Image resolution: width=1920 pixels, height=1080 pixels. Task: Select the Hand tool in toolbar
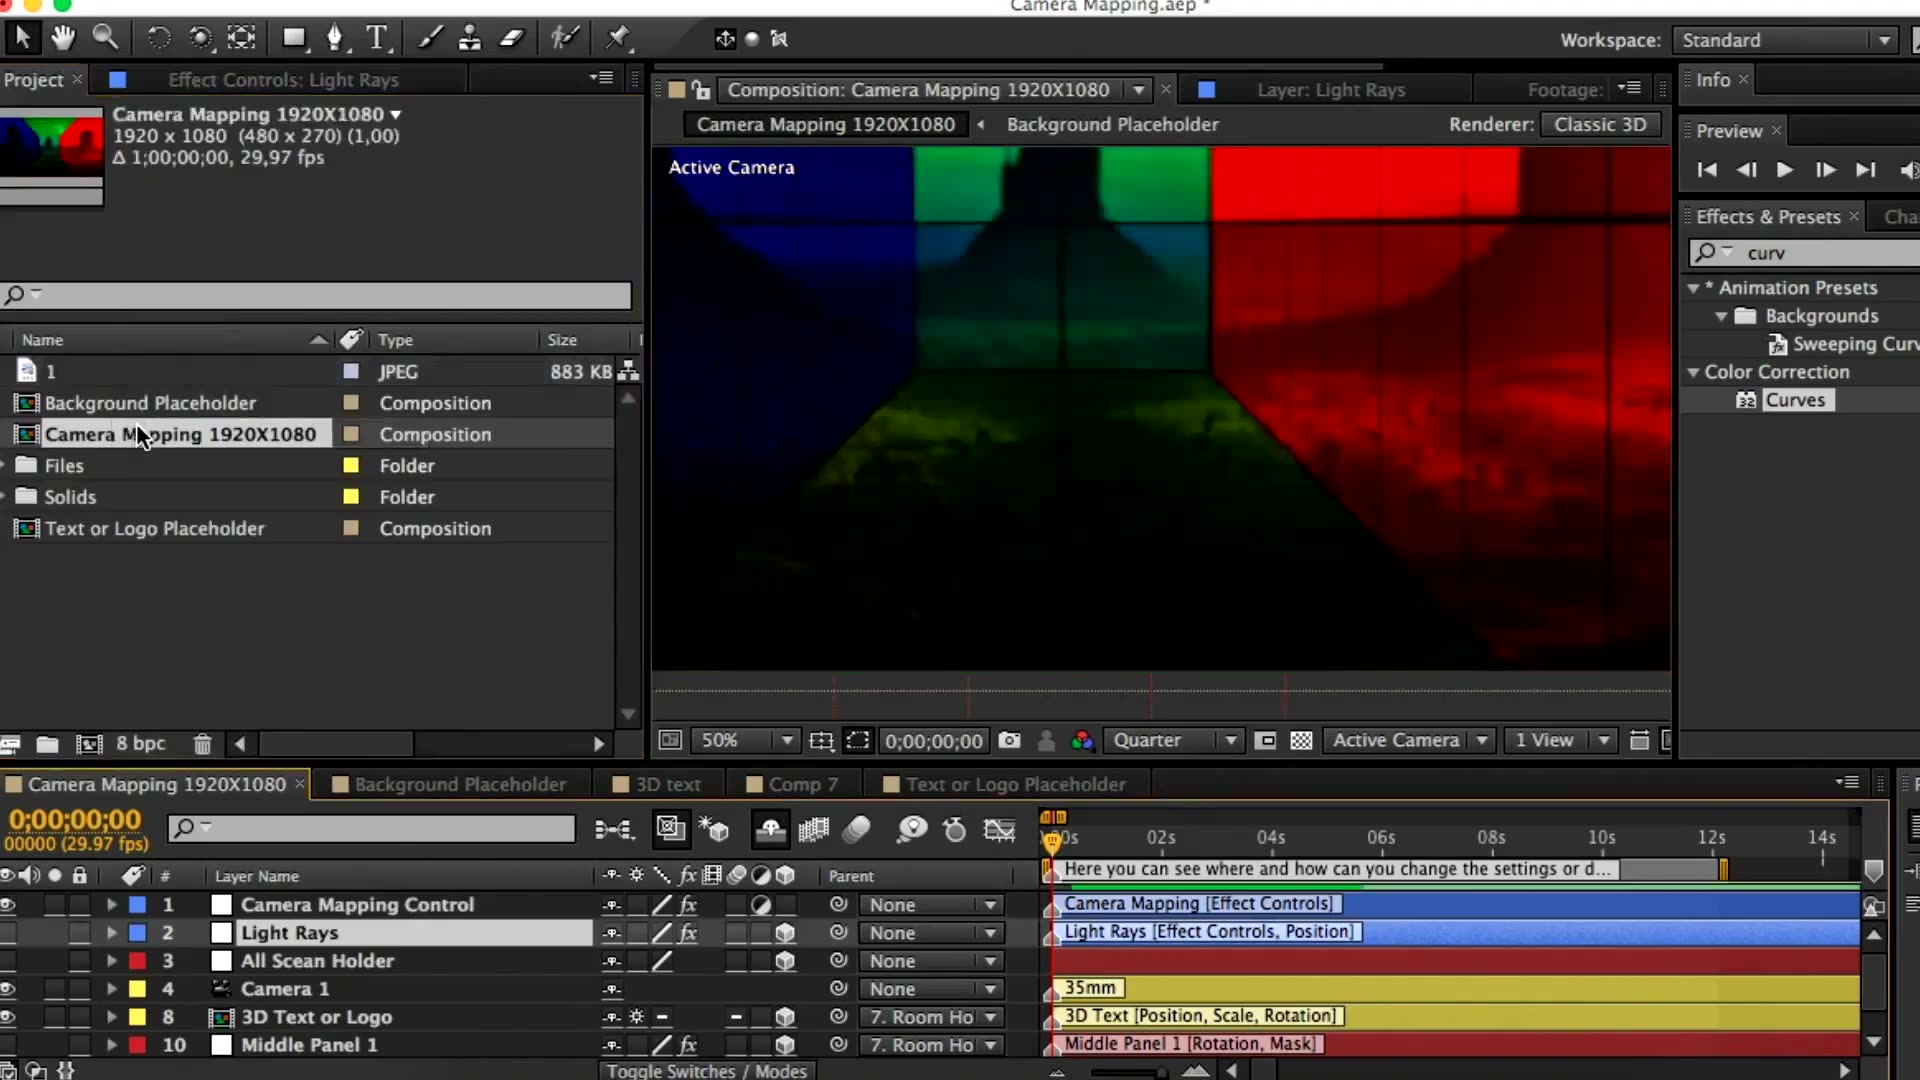click(x=63, y=38)
